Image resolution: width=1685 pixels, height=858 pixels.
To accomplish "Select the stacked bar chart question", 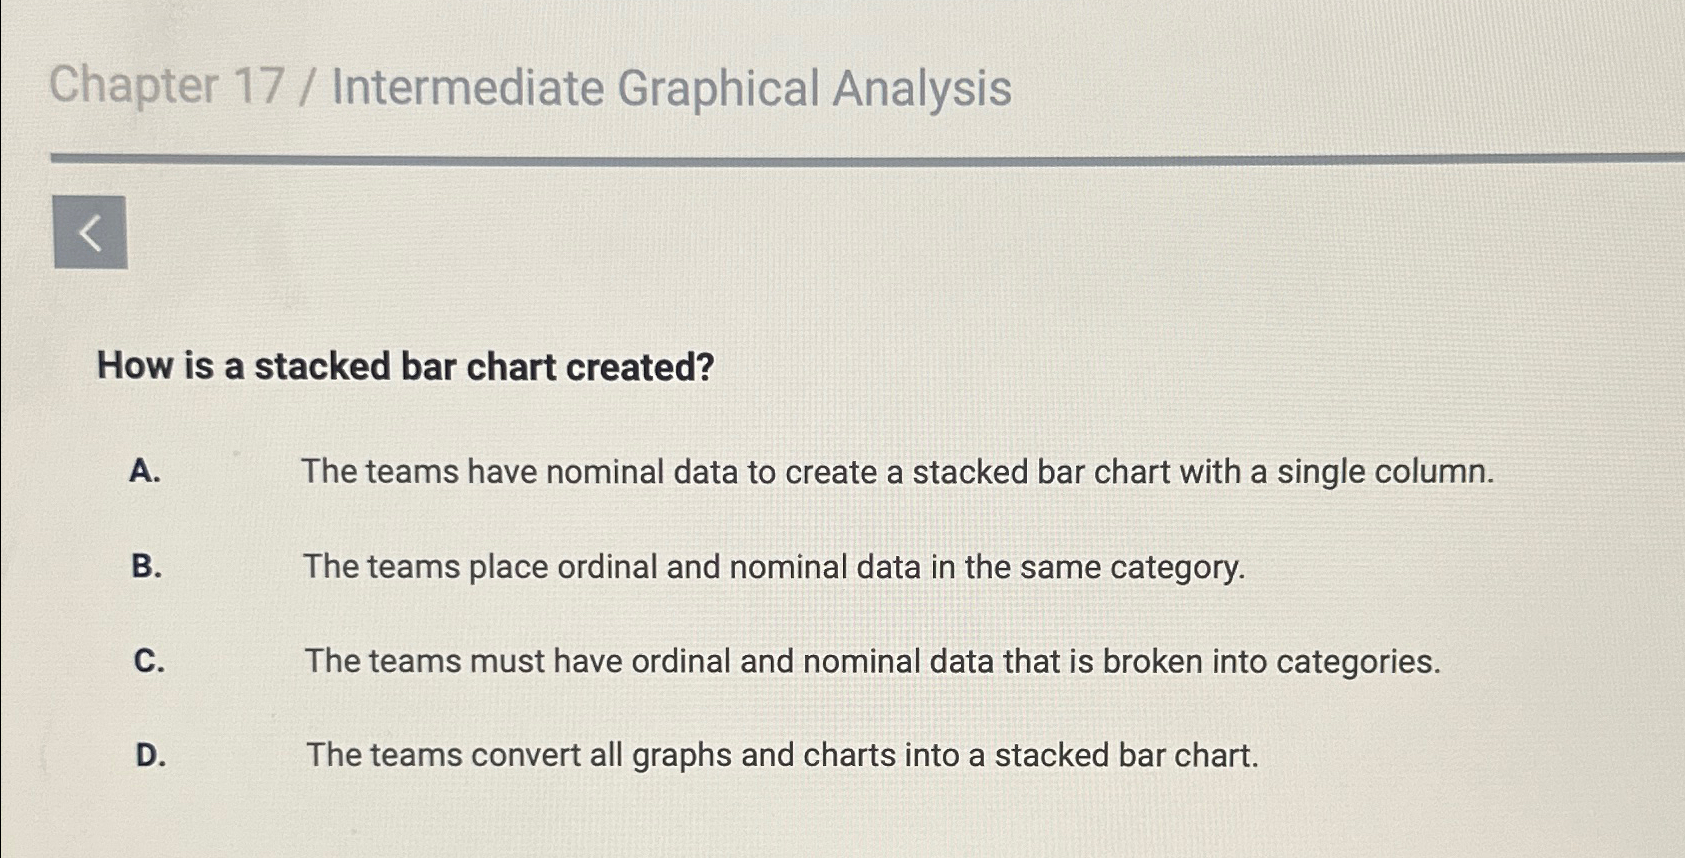I will tap(403, 368).
